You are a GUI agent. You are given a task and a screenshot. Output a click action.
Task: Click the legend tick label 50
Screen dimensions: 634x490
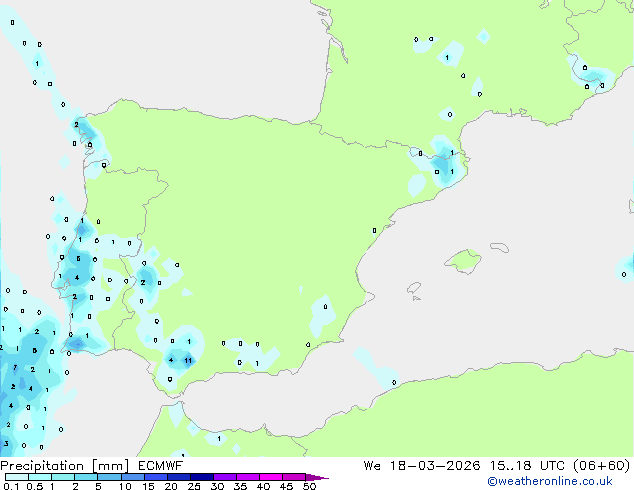(x=310, y=486)
